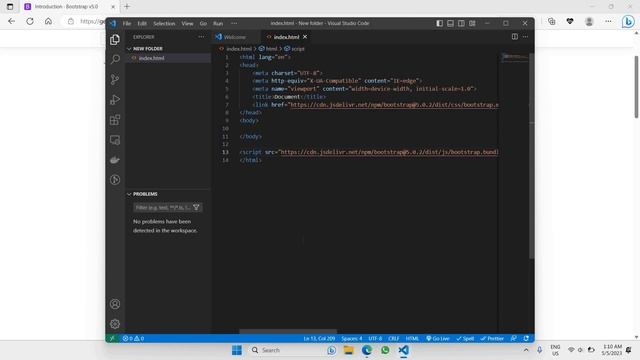Open the View menu
The image size is (640, 360).
187,23
